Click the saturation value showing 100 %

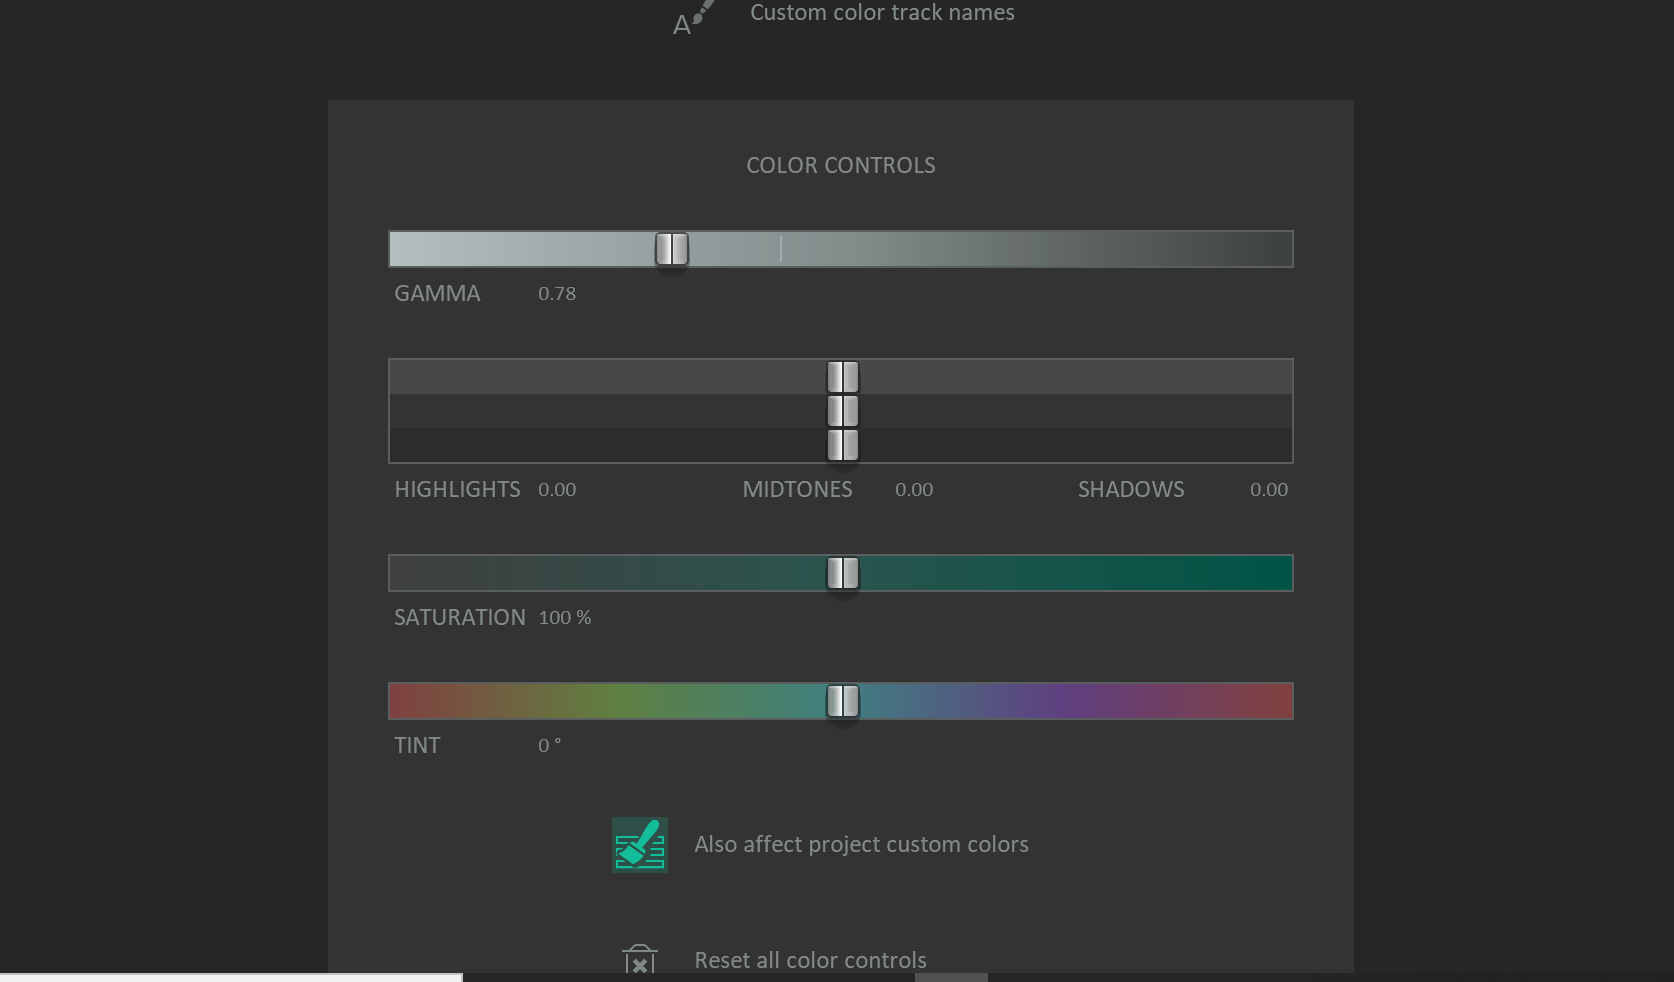pyautogui.click(x=564, y=617)
